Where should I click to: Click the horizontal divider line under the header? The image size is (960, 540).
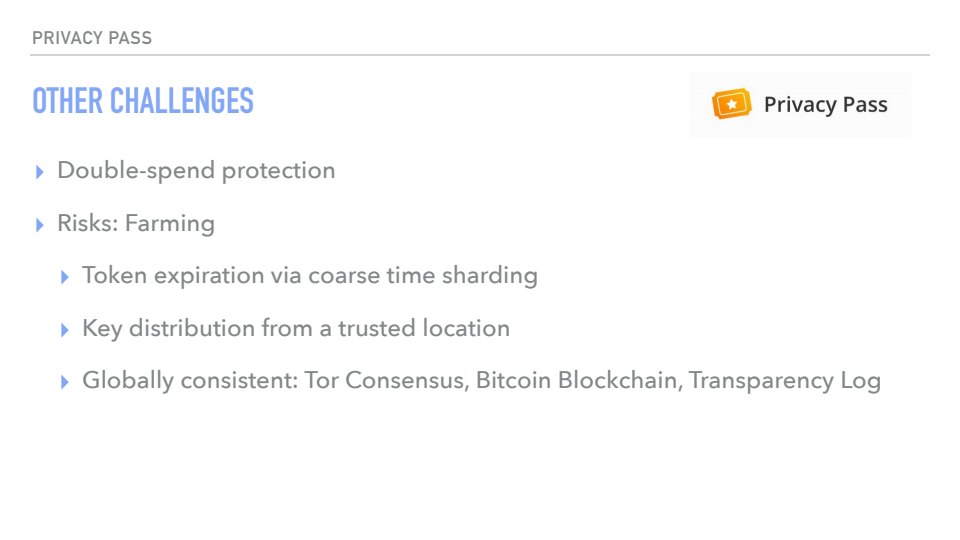[480, 55]
